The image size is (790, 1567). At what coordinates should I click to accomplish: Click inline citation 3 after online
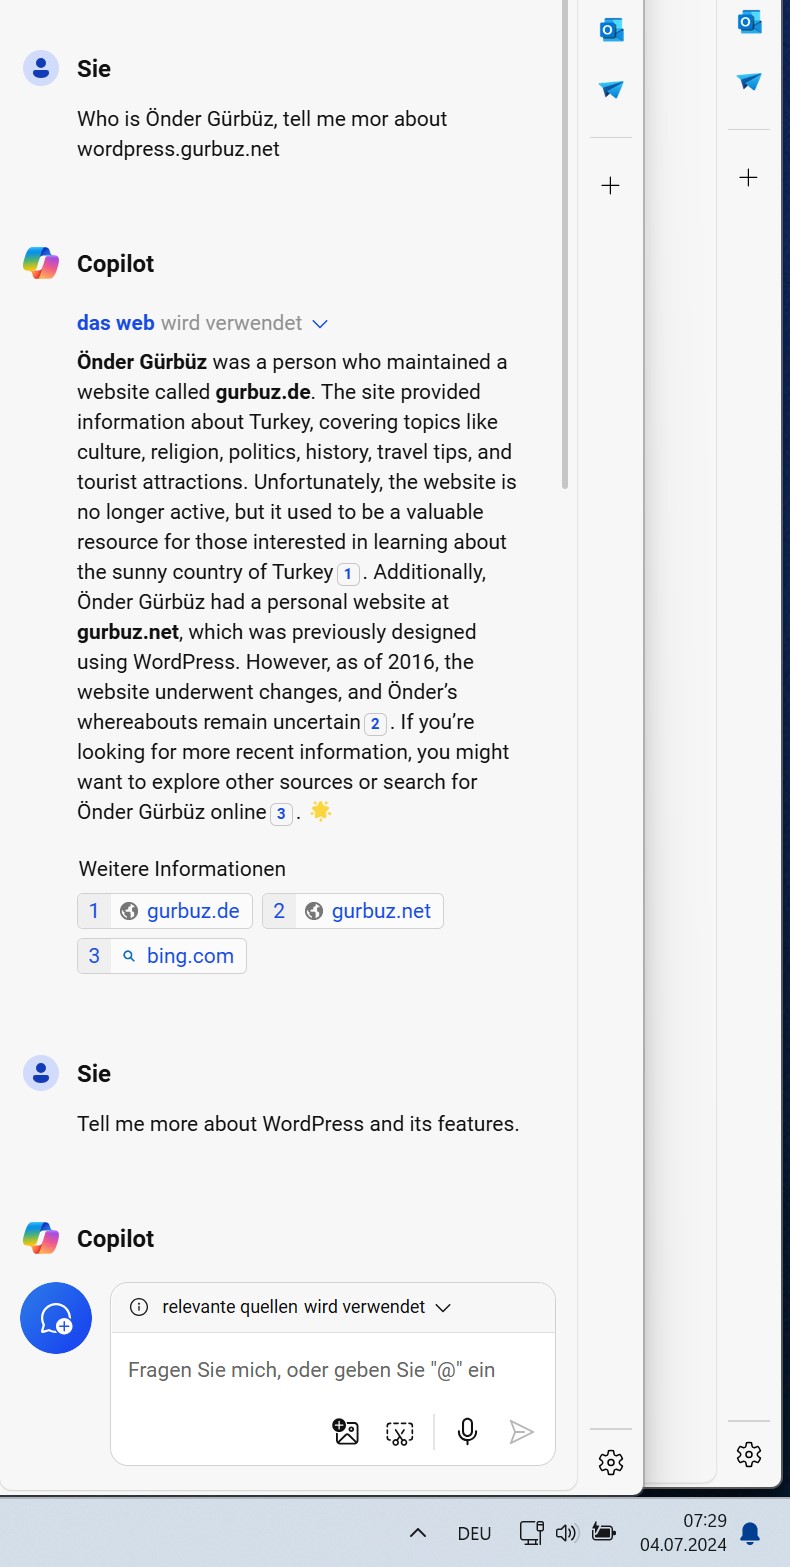(282, 814)
